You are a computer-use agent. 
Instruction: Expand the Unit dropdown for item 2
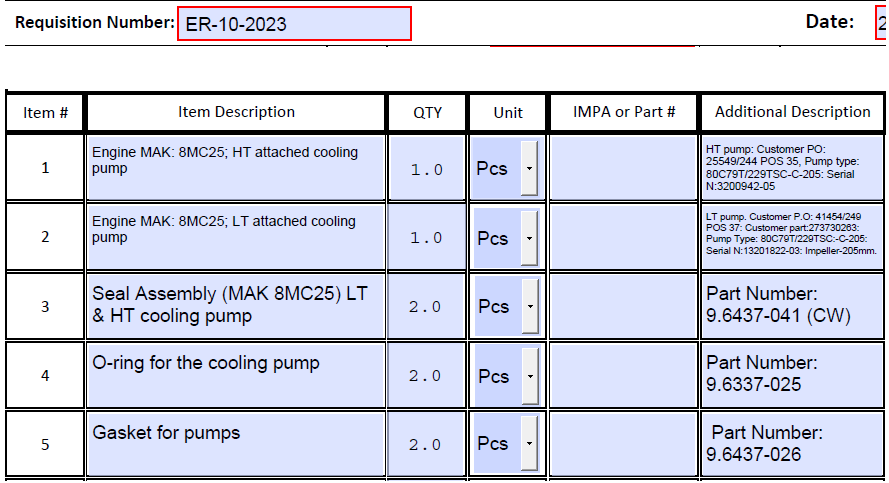529,238
